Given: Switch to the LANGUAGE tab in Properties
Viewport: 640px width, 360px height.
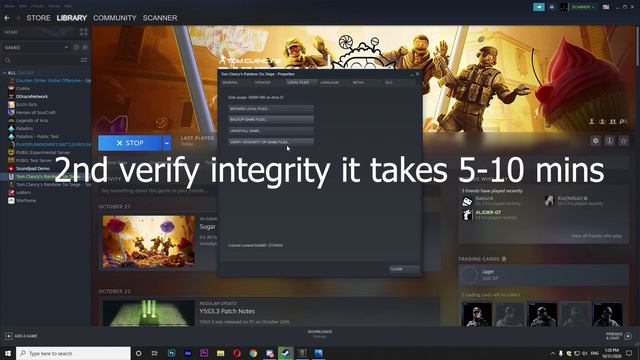Looking at the screenshot, I should point(329,82).
